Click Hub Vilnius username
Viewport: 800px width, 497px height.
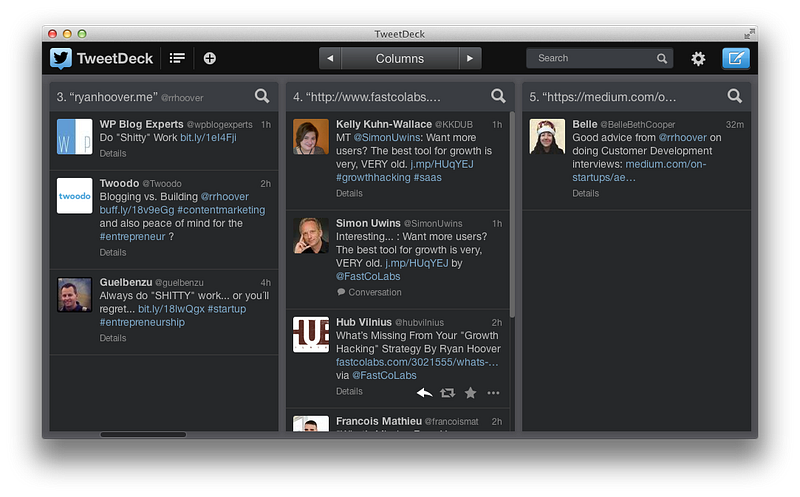tap(363, 322)
